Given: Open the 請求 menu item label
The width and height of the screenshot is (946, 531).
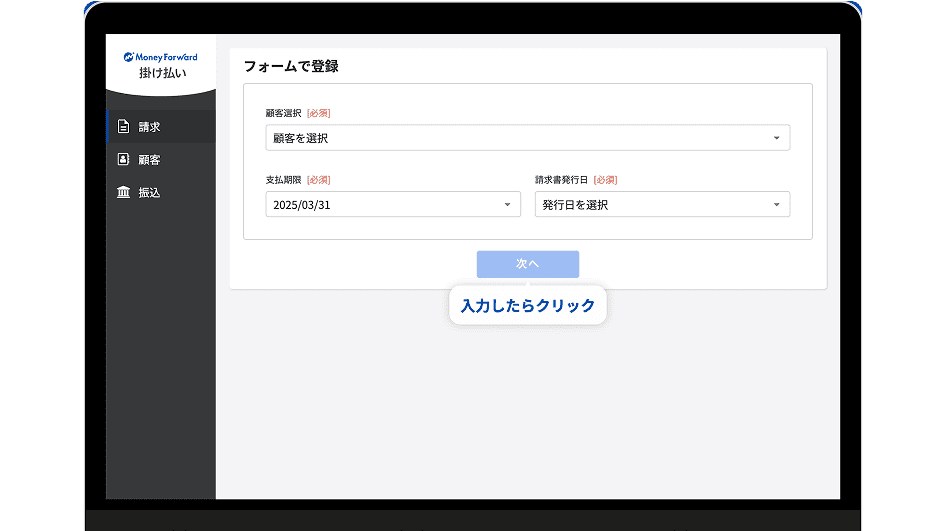Looking at the screenshot, I should pos(150,127).
